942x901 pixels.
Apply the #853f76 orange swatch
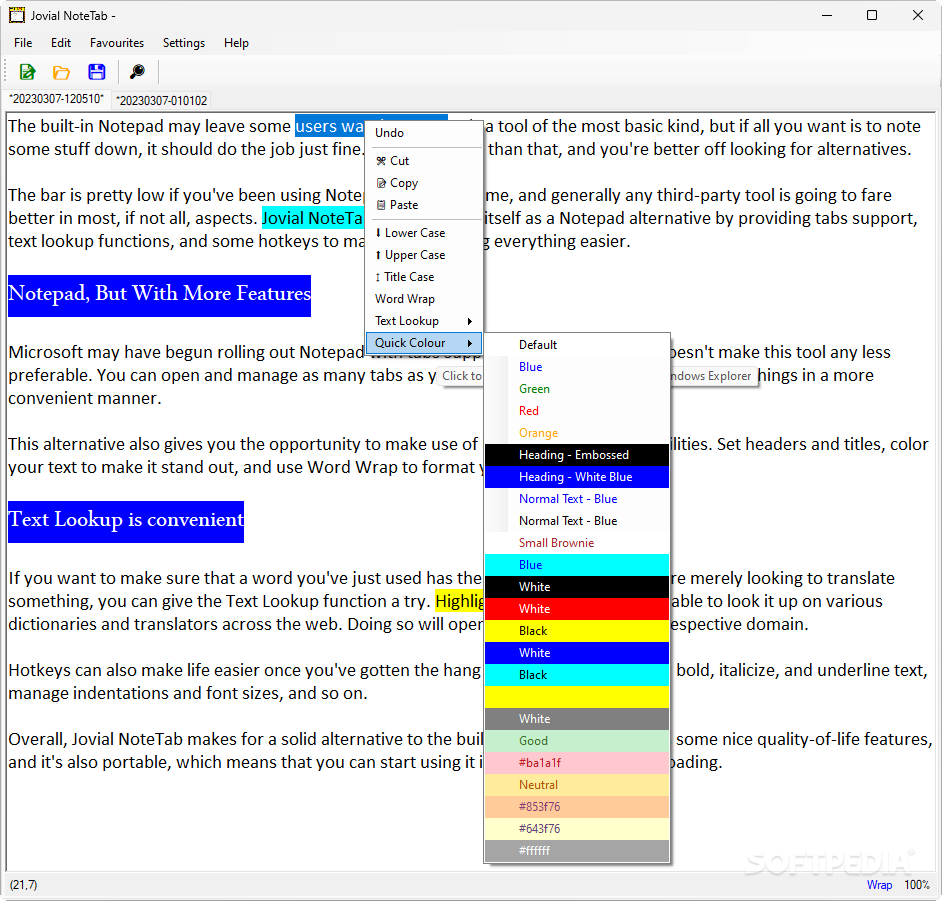[x=577, y=807]
